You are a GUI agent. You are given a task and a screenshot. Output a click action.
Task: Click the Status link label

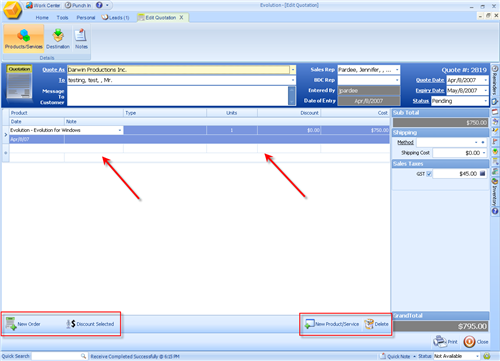(x=421, y=101)
